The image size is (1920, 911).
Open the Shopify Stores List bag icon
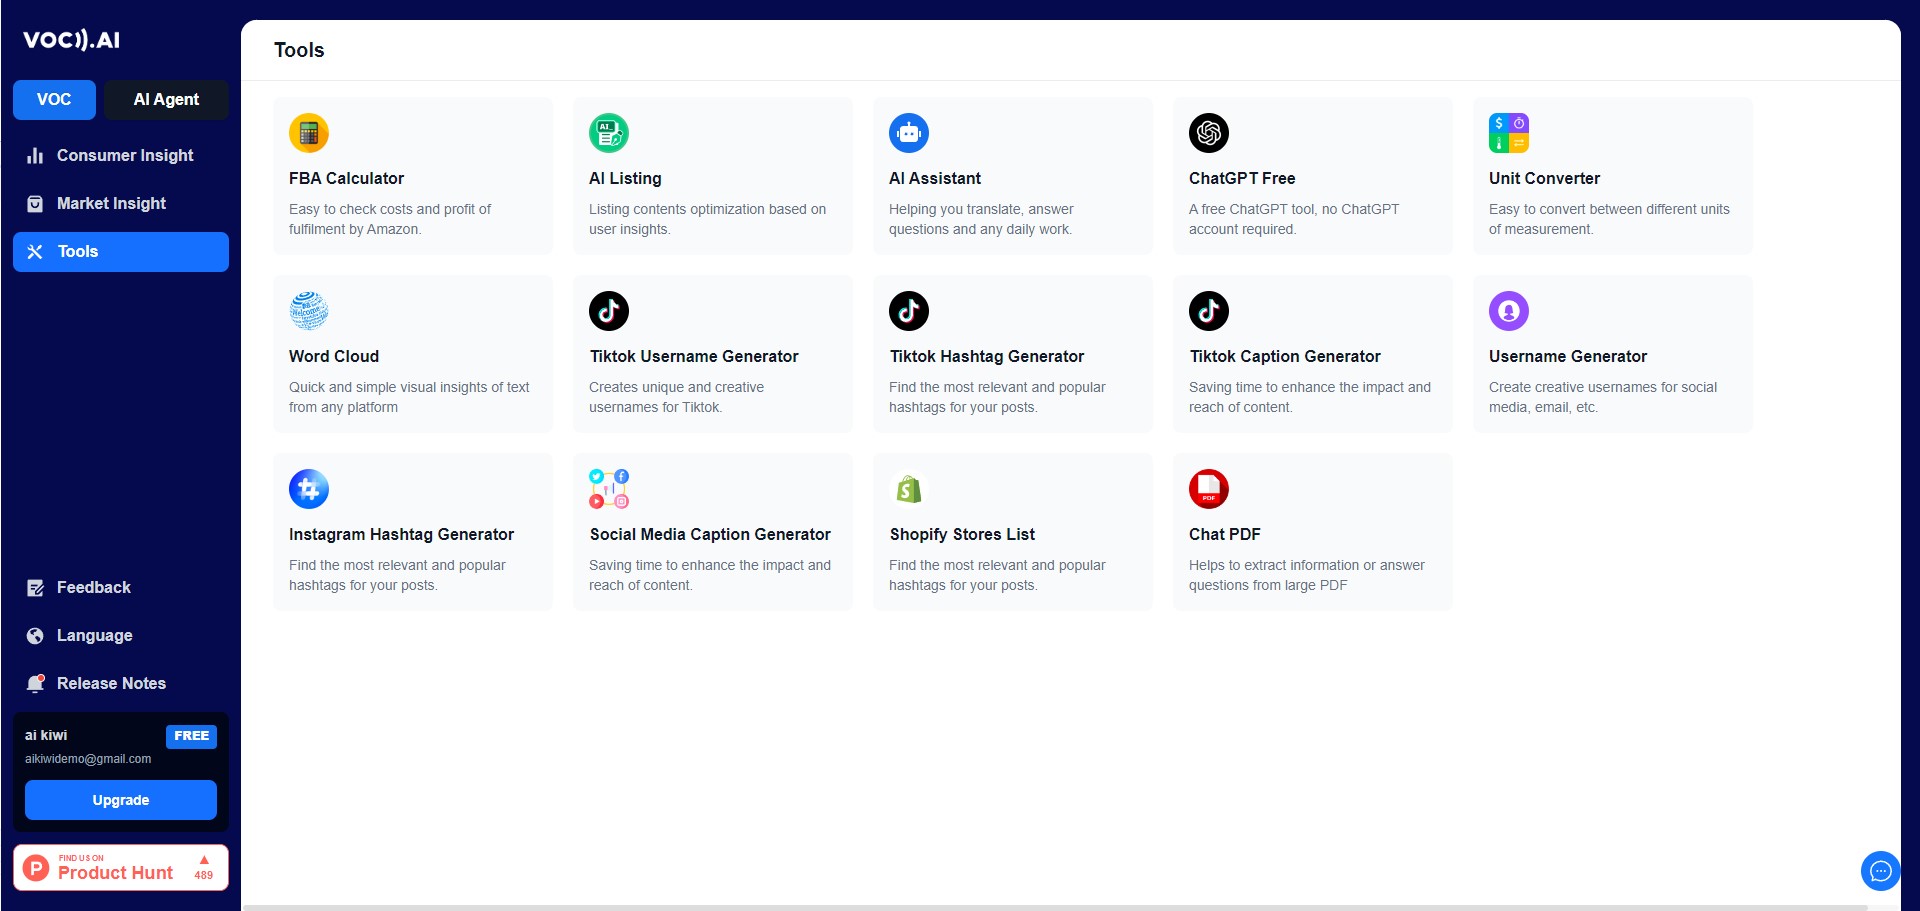909,489
